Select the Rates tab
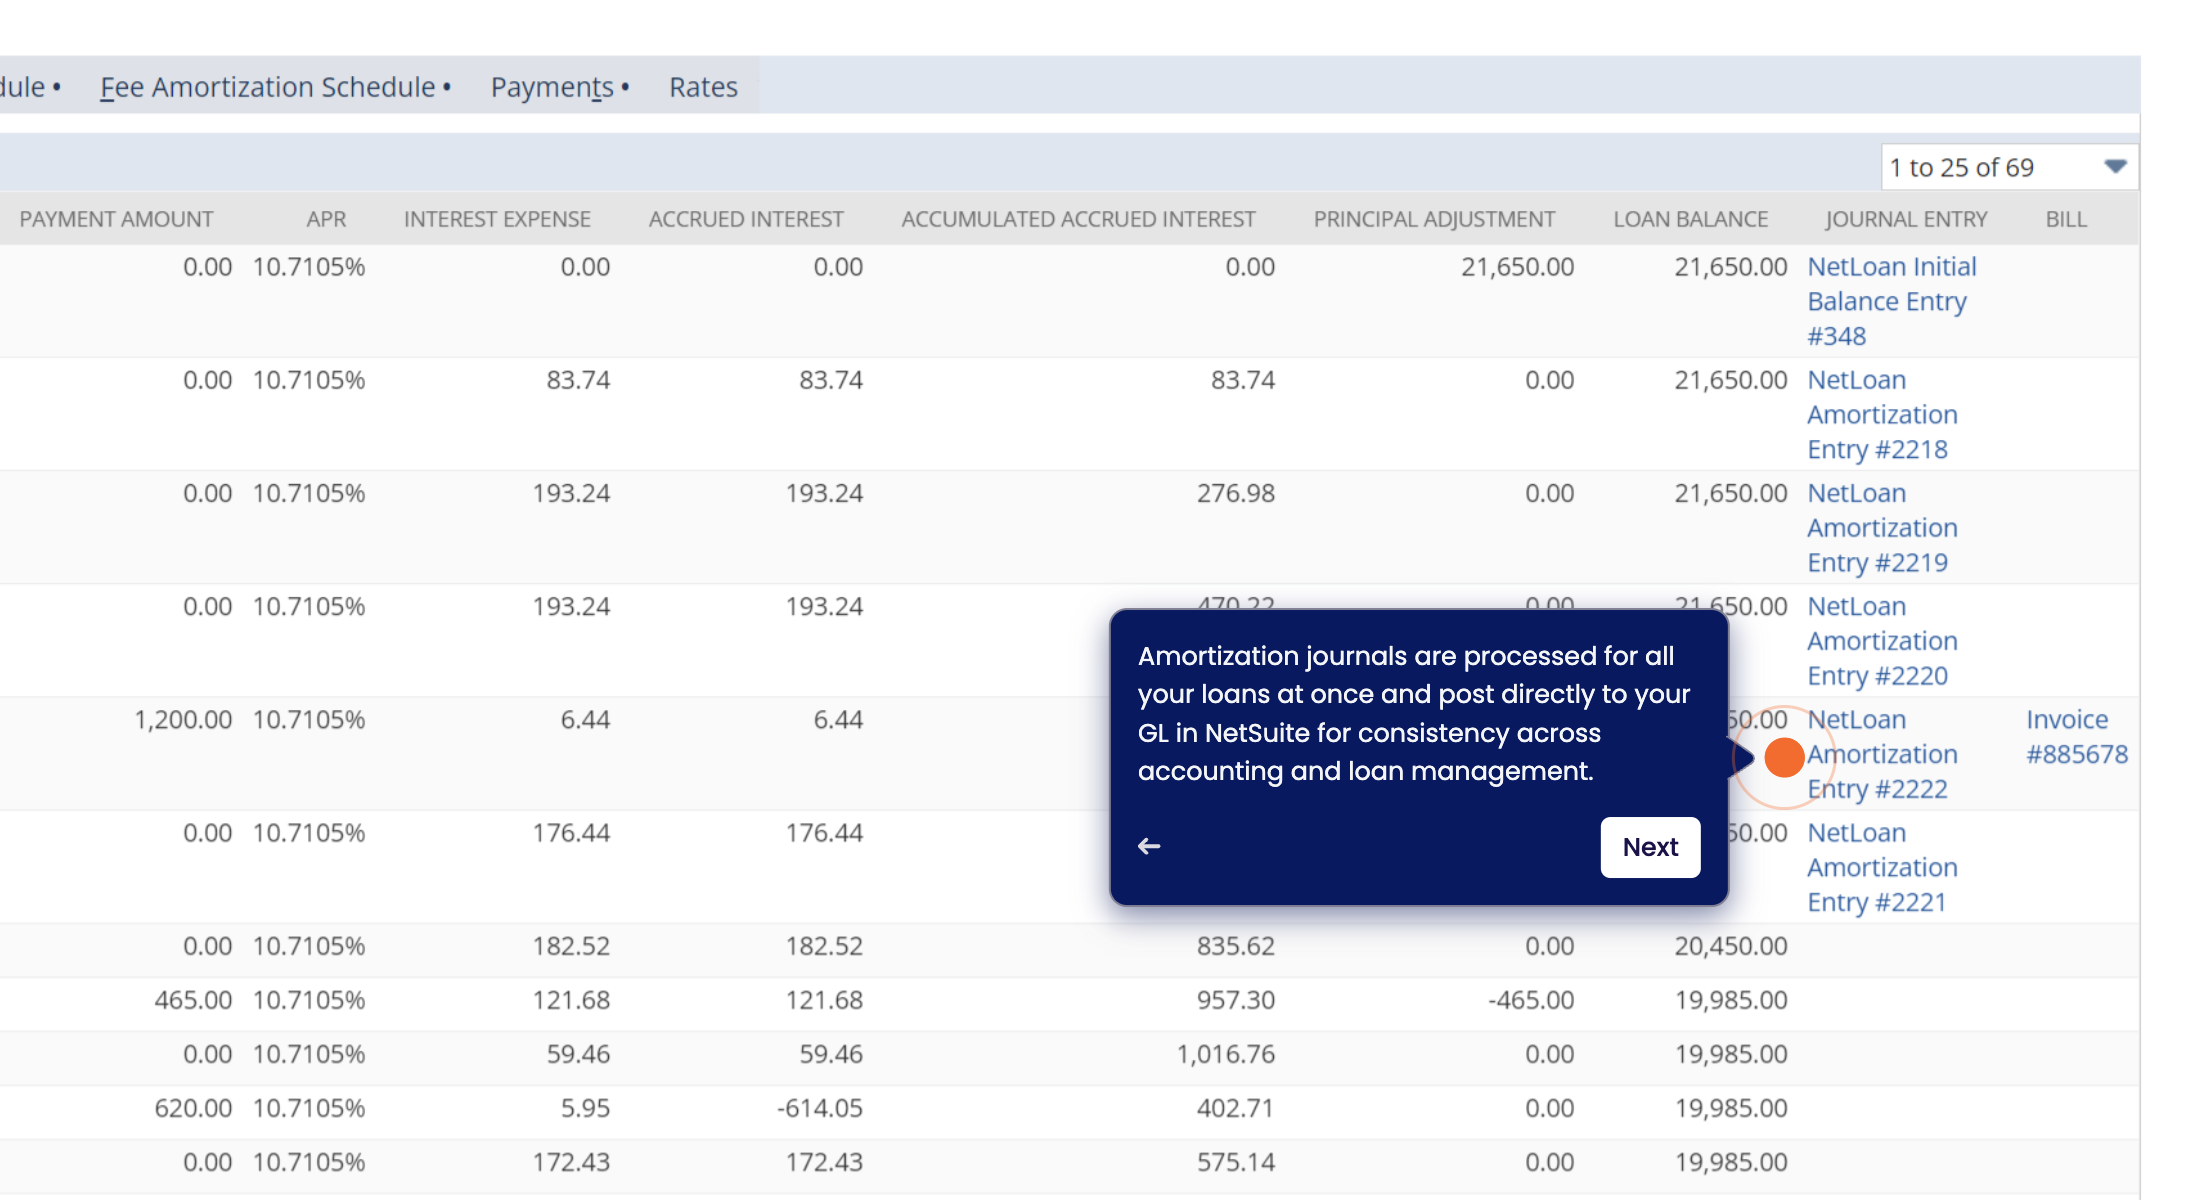 pos(703,87)
